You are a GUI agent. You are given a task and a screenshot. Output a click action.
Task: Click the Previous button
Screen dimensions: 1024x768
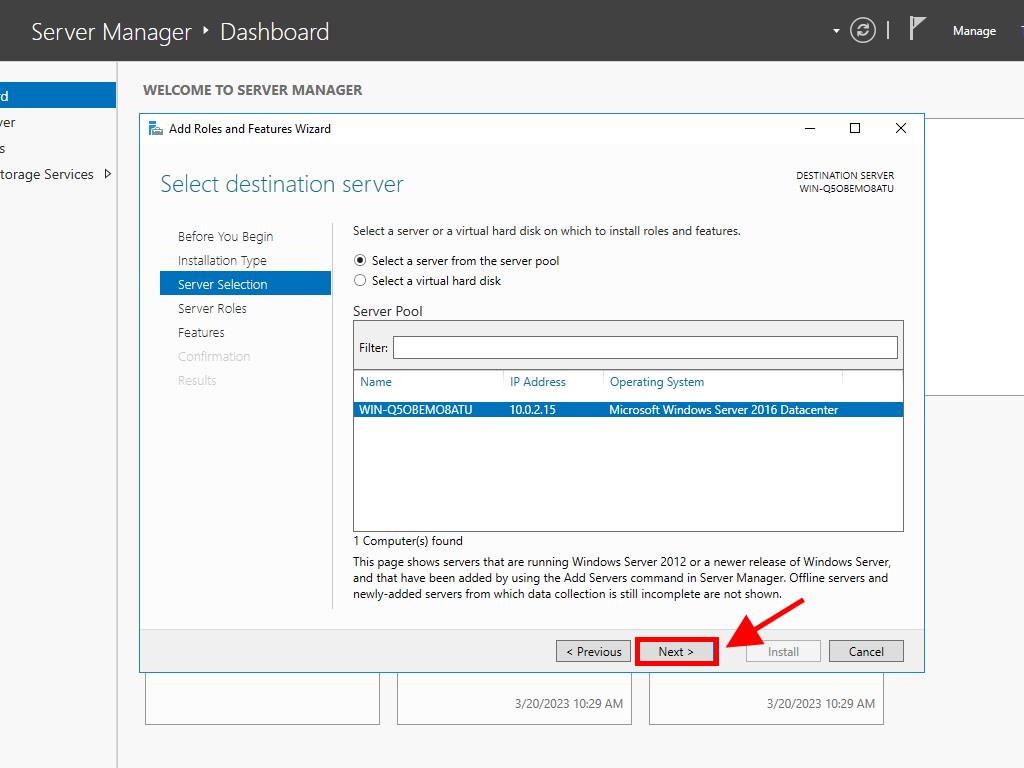(594, 652)
